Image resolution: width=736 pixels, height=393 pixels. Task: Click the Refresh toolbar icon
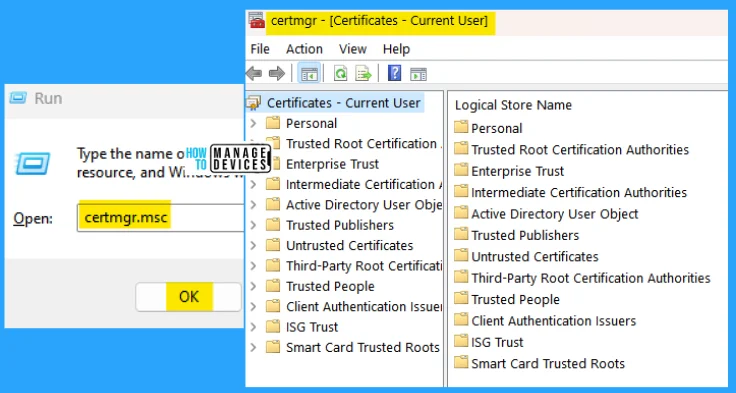coord(340,73)
